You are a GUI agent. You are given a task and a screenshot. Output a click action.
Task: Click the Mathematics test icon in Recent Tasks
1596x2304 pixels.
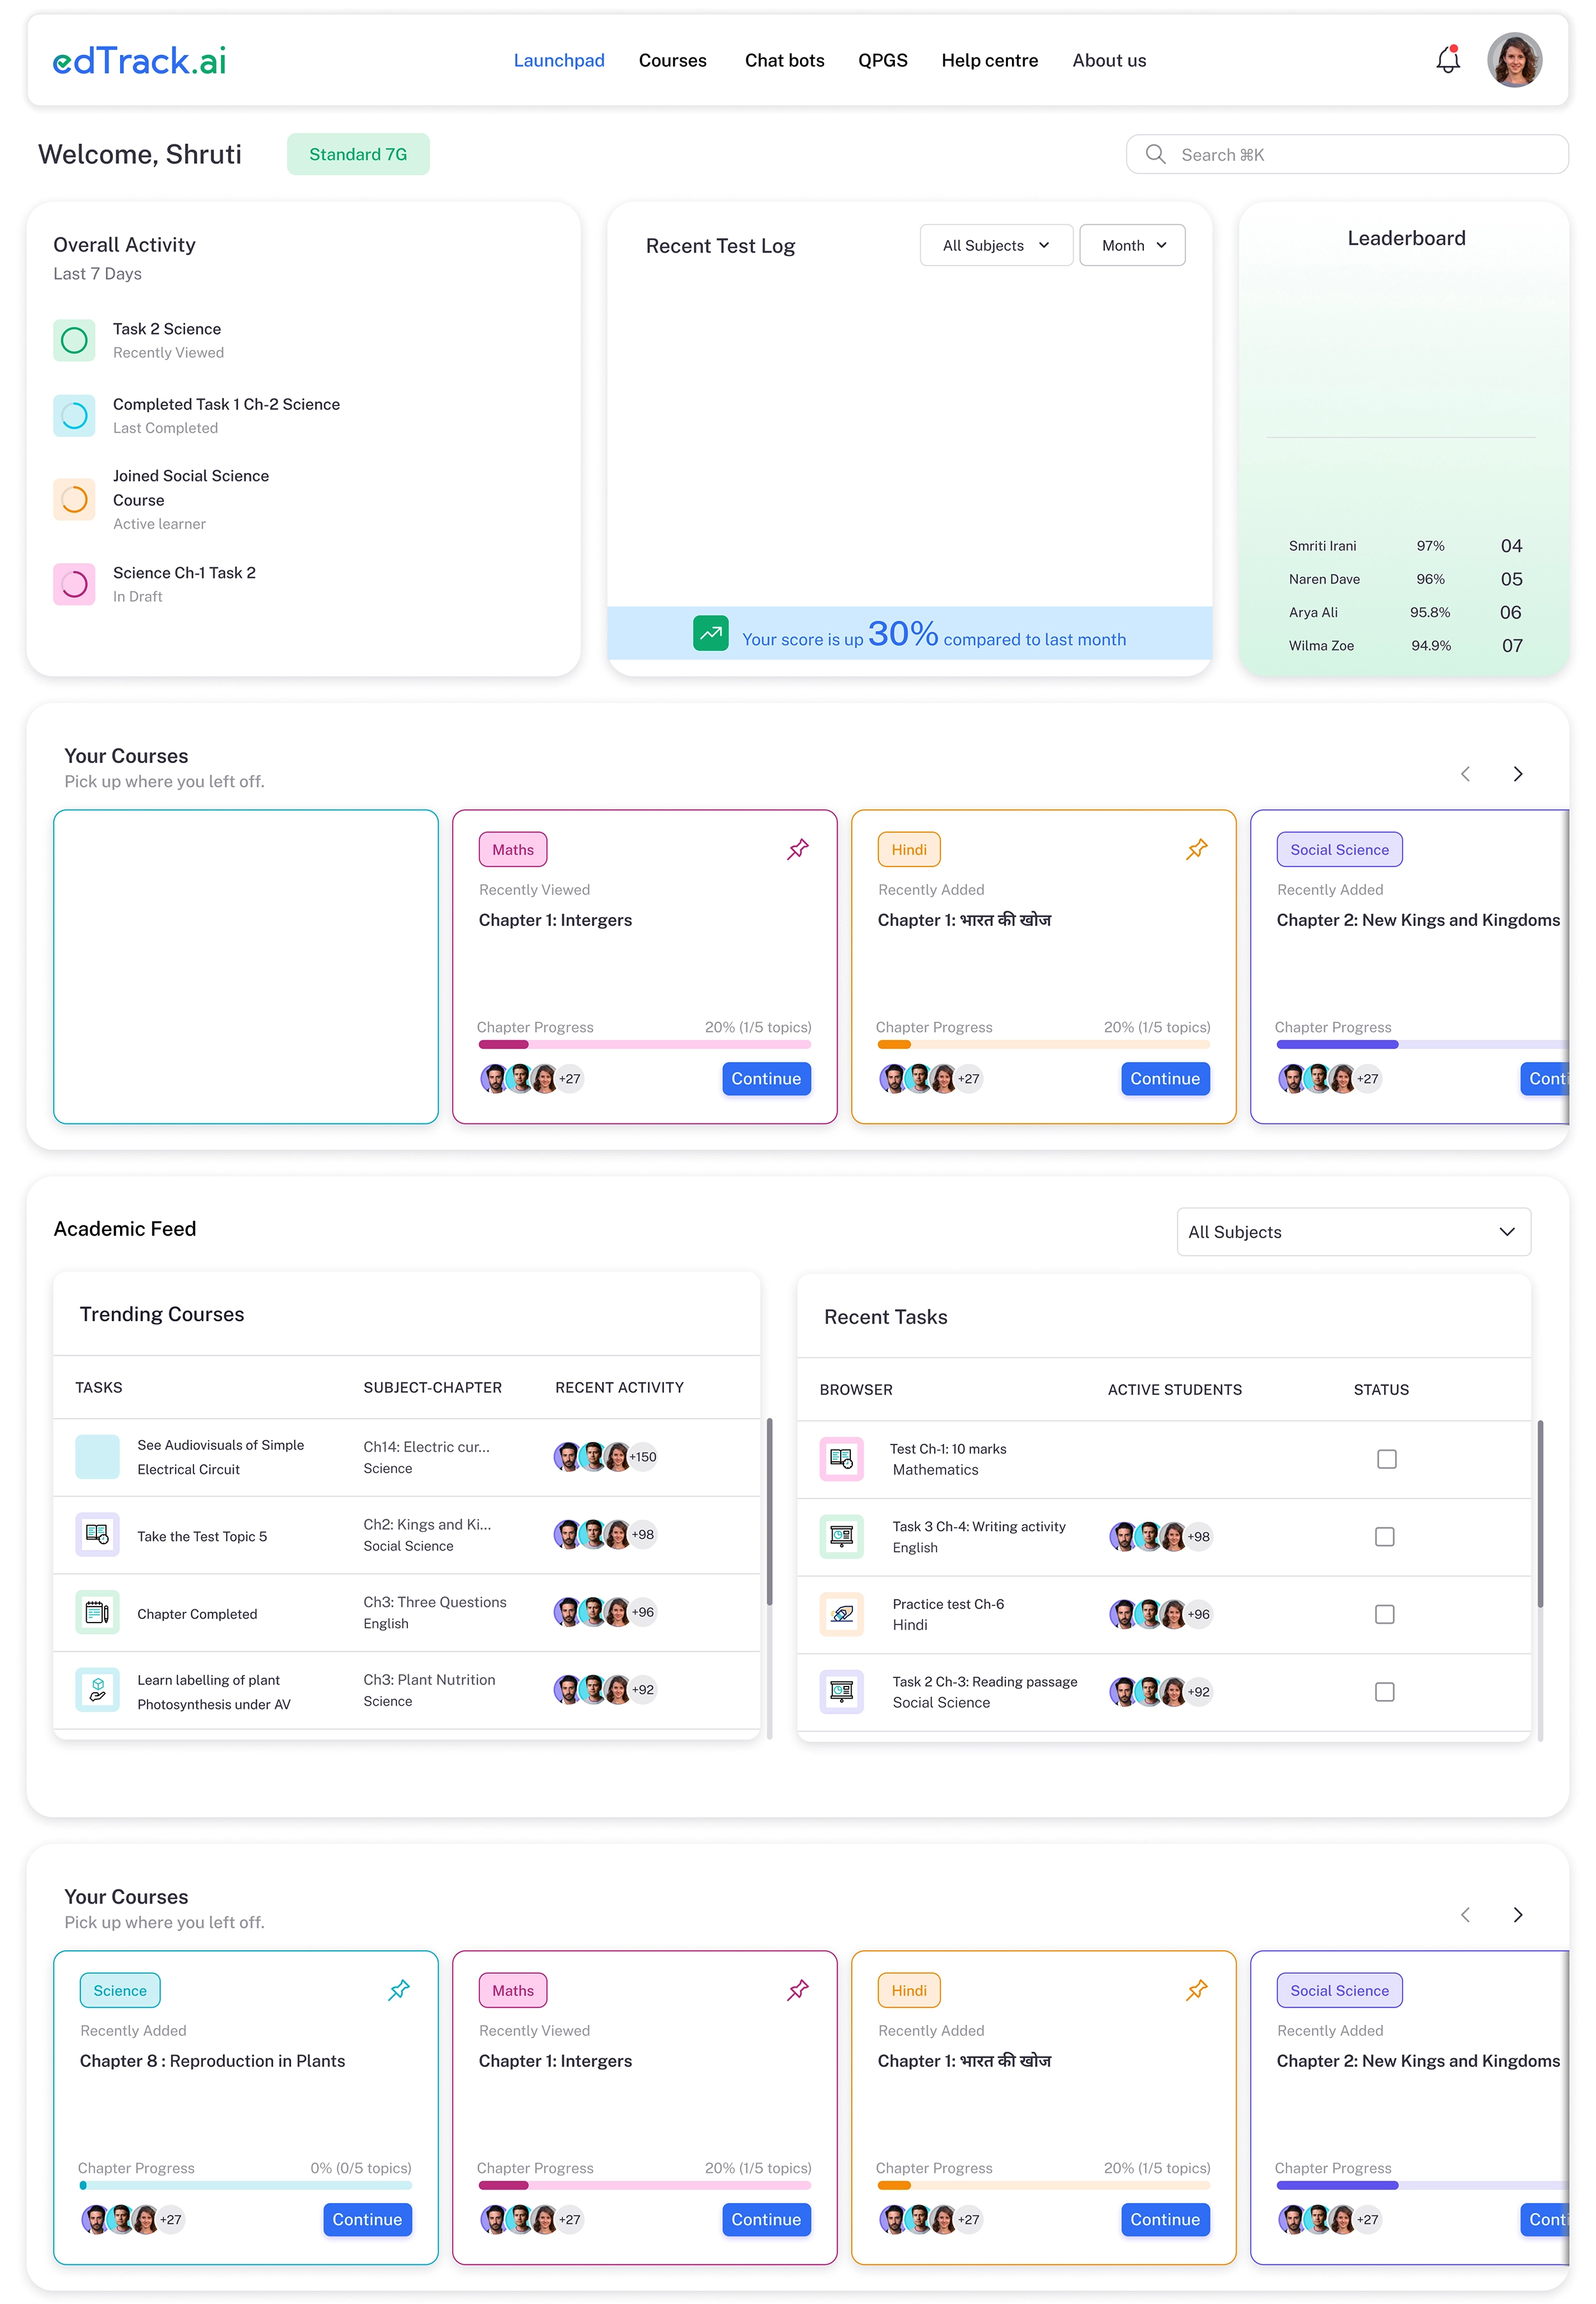(842, 1458)
